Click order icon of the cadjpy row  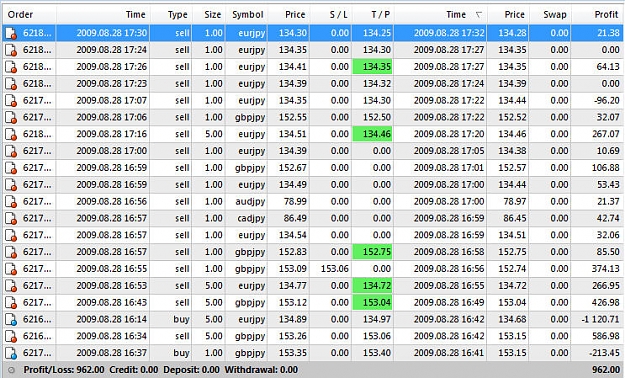coord(11,219)
